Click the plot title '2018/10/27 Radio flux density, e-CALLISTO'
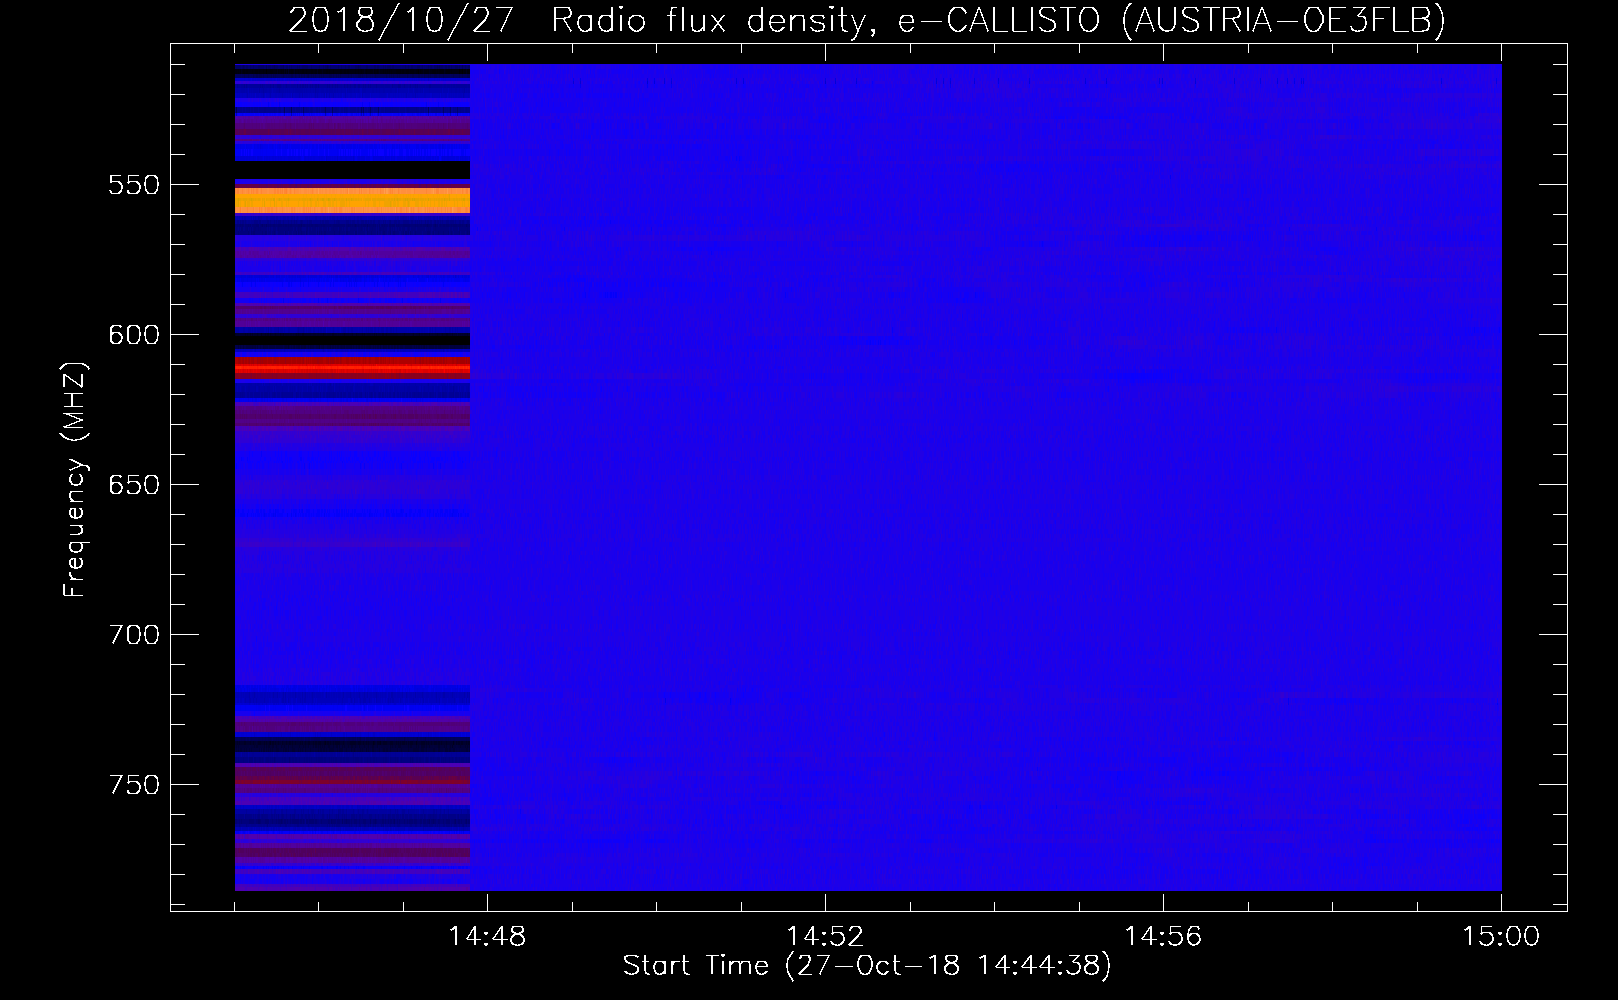Image resolution: width=1618 pixels, height=1000 pixels. coord(867,20)
